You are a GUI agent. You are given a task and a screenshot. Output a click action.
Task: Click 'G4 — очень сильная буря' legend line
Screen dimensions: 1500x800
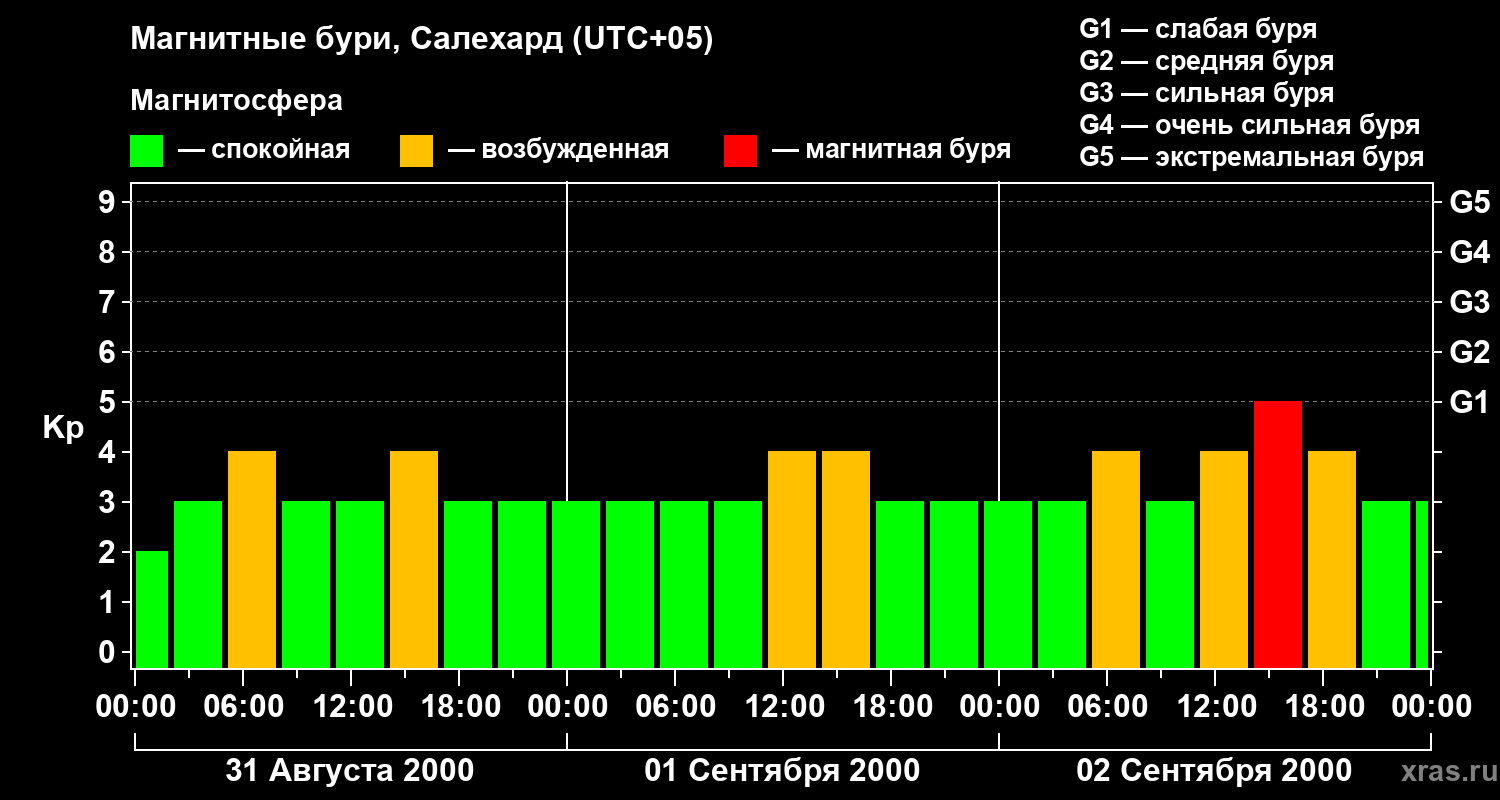(x=1249, y=125)
